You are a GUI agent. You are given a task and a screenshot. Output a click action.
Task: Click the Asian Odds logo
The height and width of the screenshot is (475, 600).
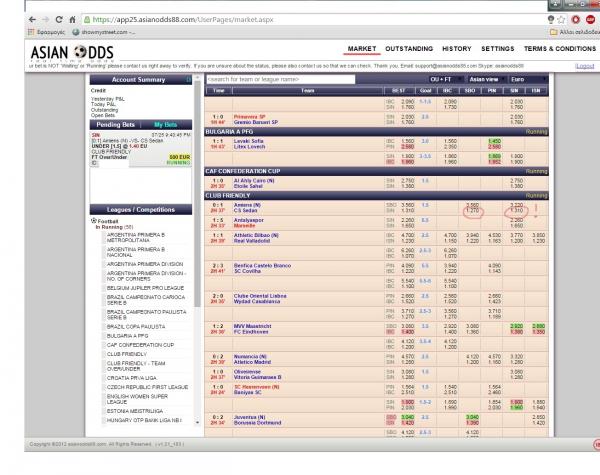point(72,53)
